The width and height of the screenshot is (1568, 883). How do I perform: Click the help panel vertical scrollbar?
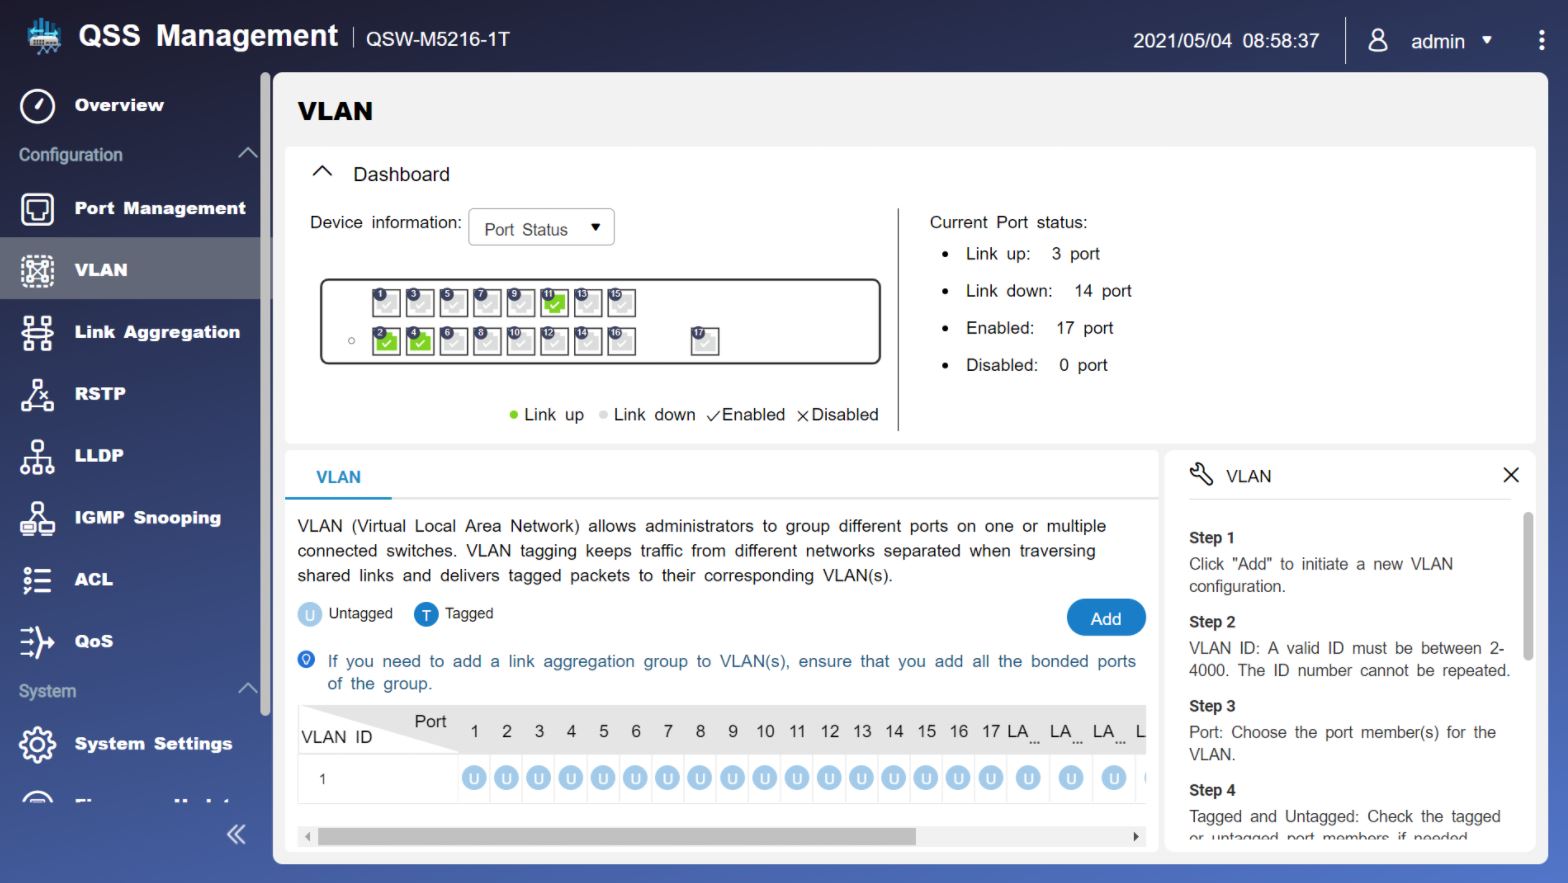(1528, 586)
